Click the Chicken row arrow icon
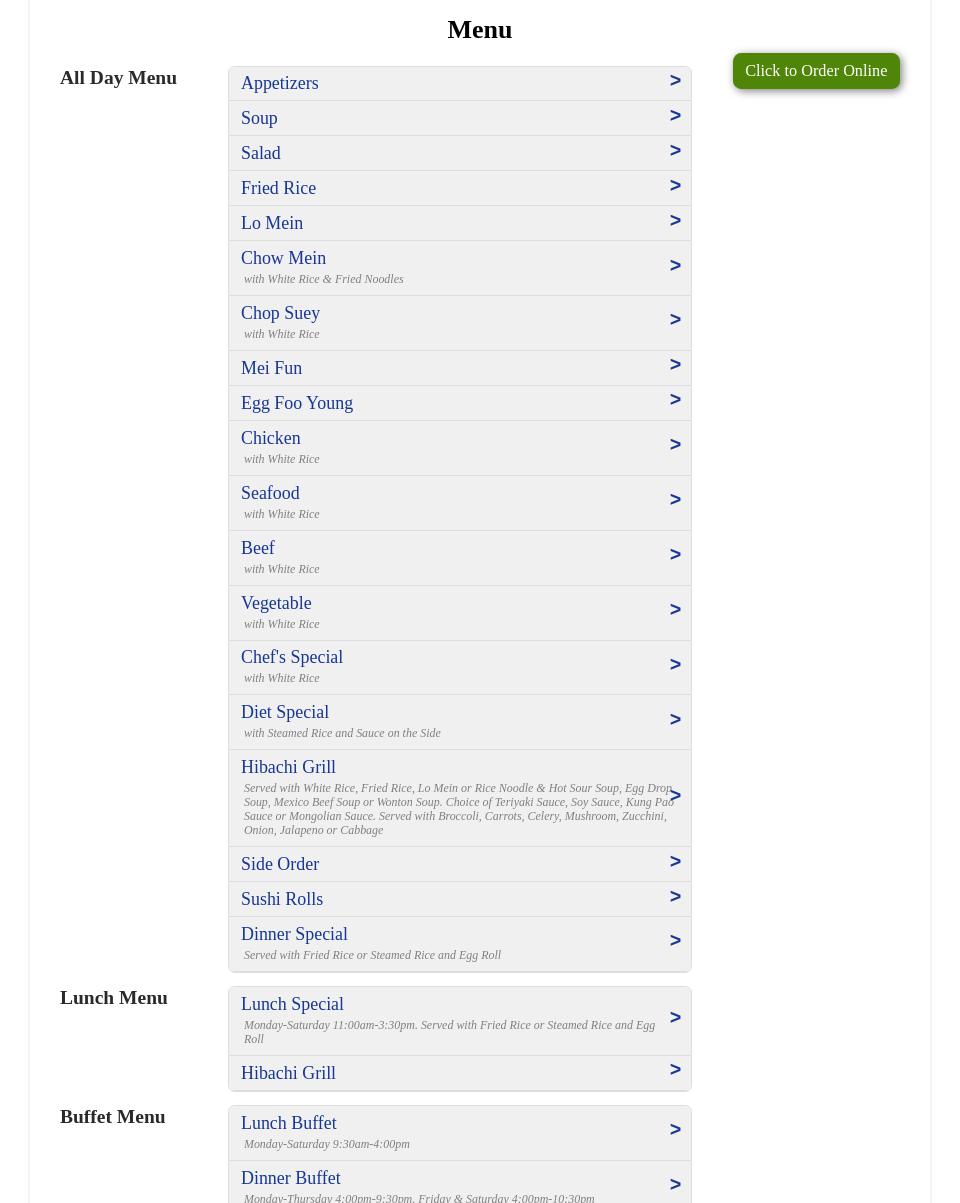Screen dimensions: 960x1203 [675, 445]
